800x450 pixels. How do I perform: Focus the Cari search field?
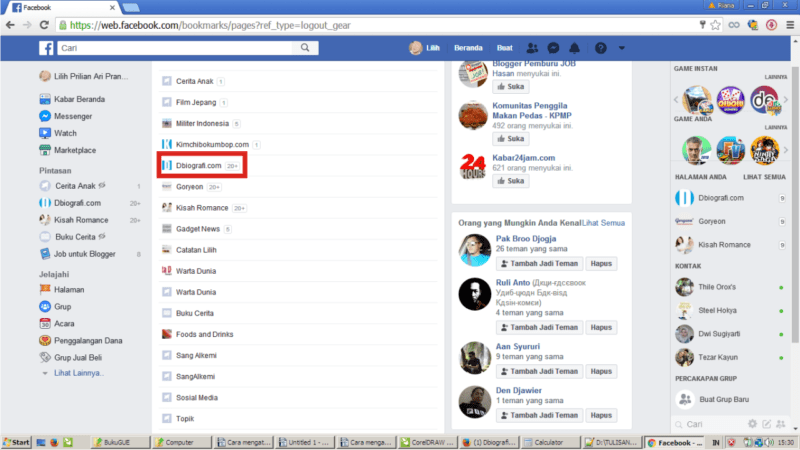(175, 48)
